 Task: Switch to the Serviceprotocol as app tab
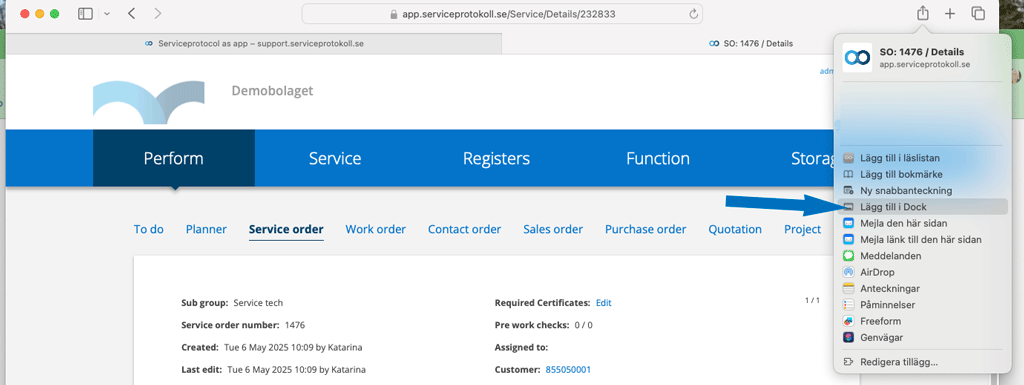(254, 44)
